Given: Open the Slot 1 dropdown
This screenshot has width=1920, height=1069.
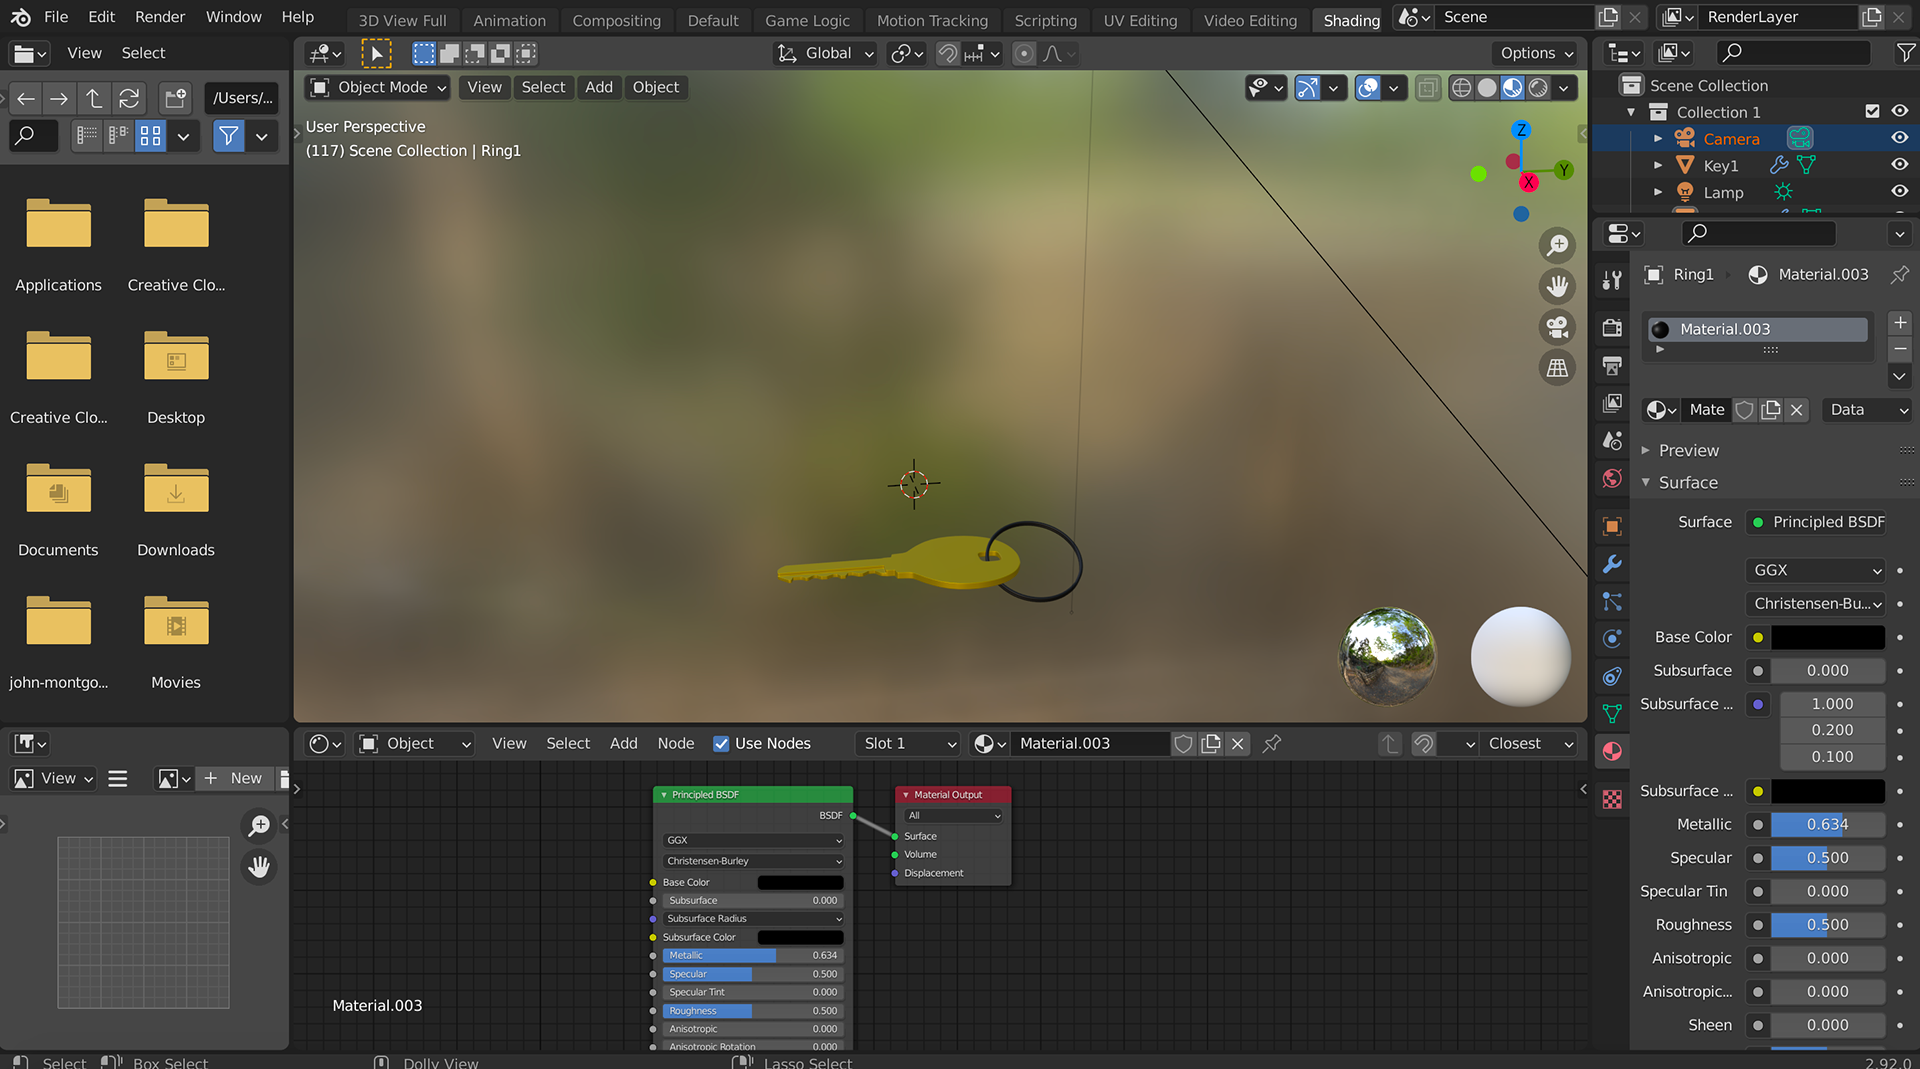Looking at the screenshot, I should (909, 744).
